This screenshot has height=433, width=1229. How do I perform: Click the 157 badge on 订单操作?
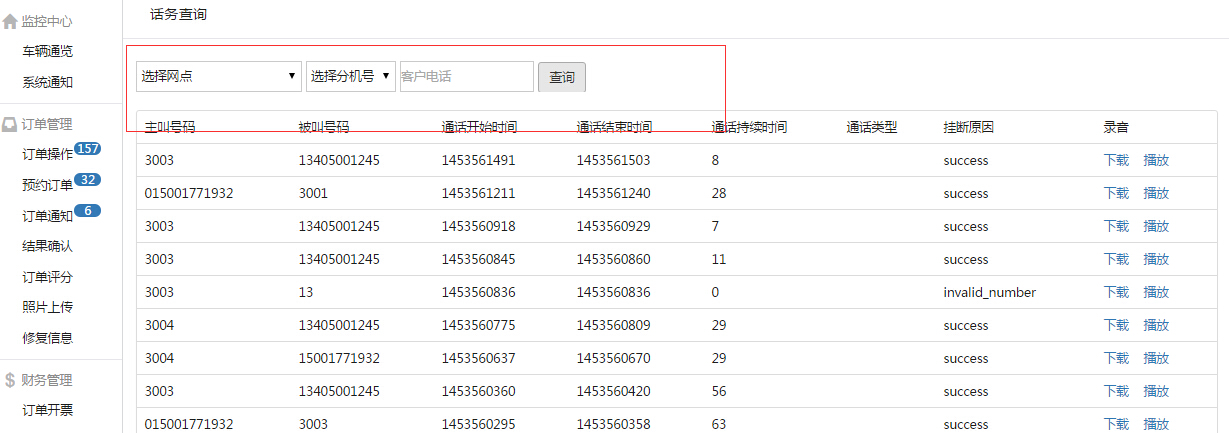(x=88, y=149)
